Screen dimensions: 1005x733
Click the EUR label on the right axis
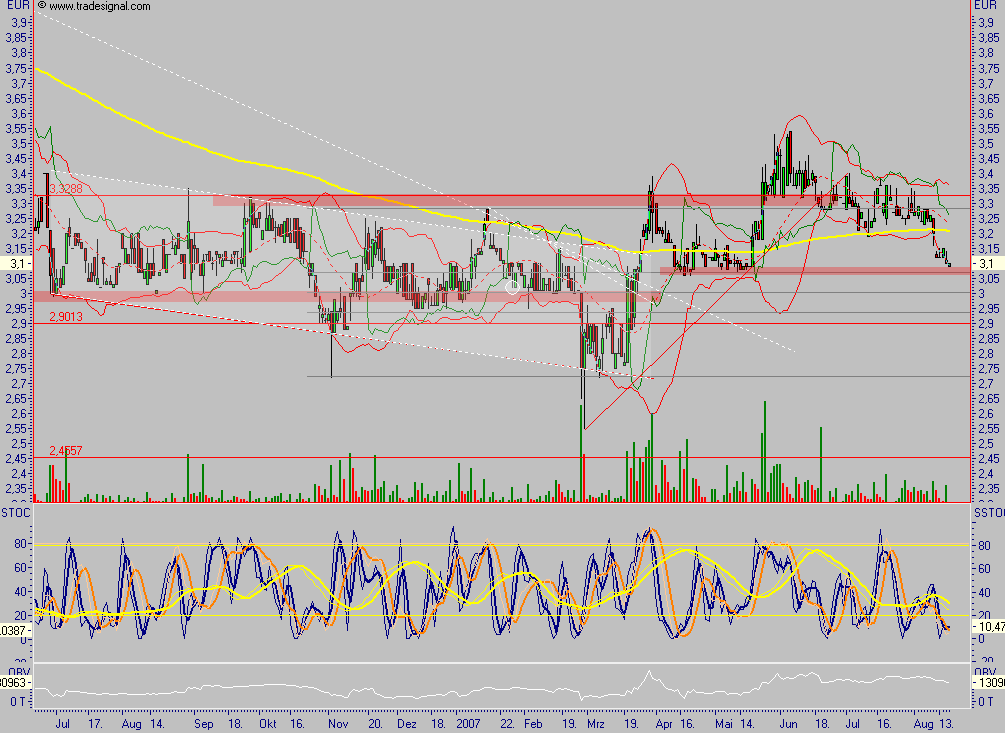[x=986, y=7]
